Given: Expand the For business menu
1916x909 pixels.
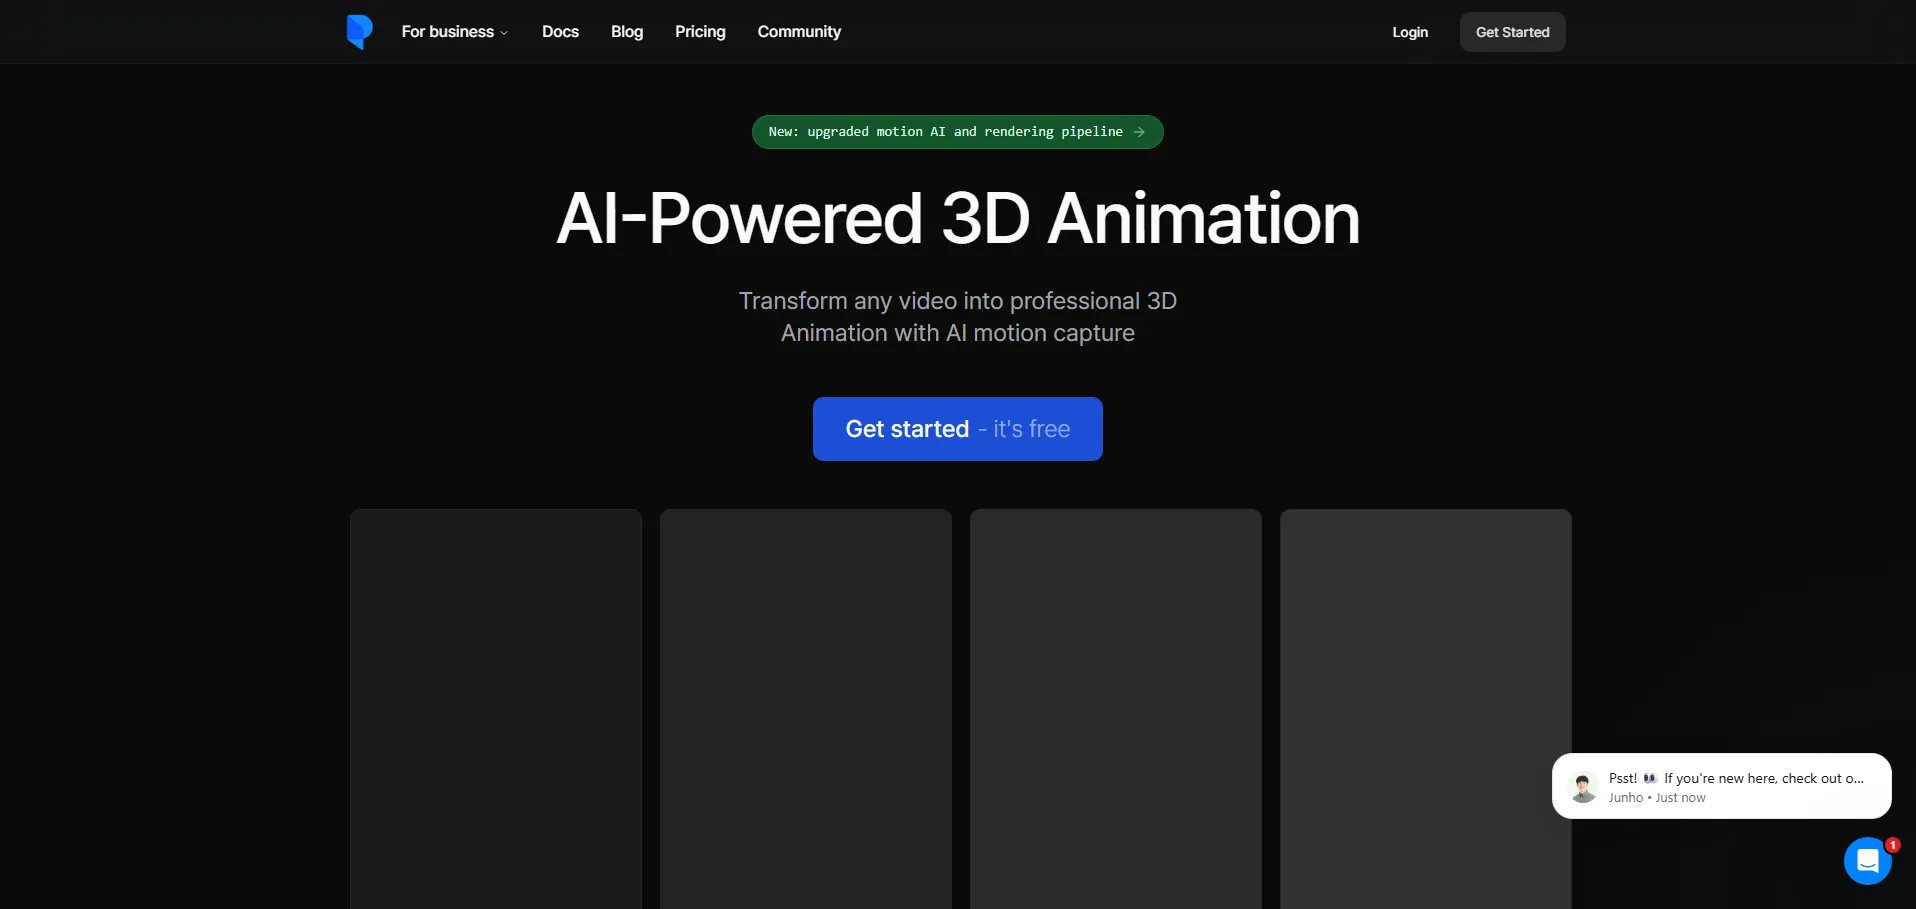Looking at the screenshot, I should (x=448, y=32).
